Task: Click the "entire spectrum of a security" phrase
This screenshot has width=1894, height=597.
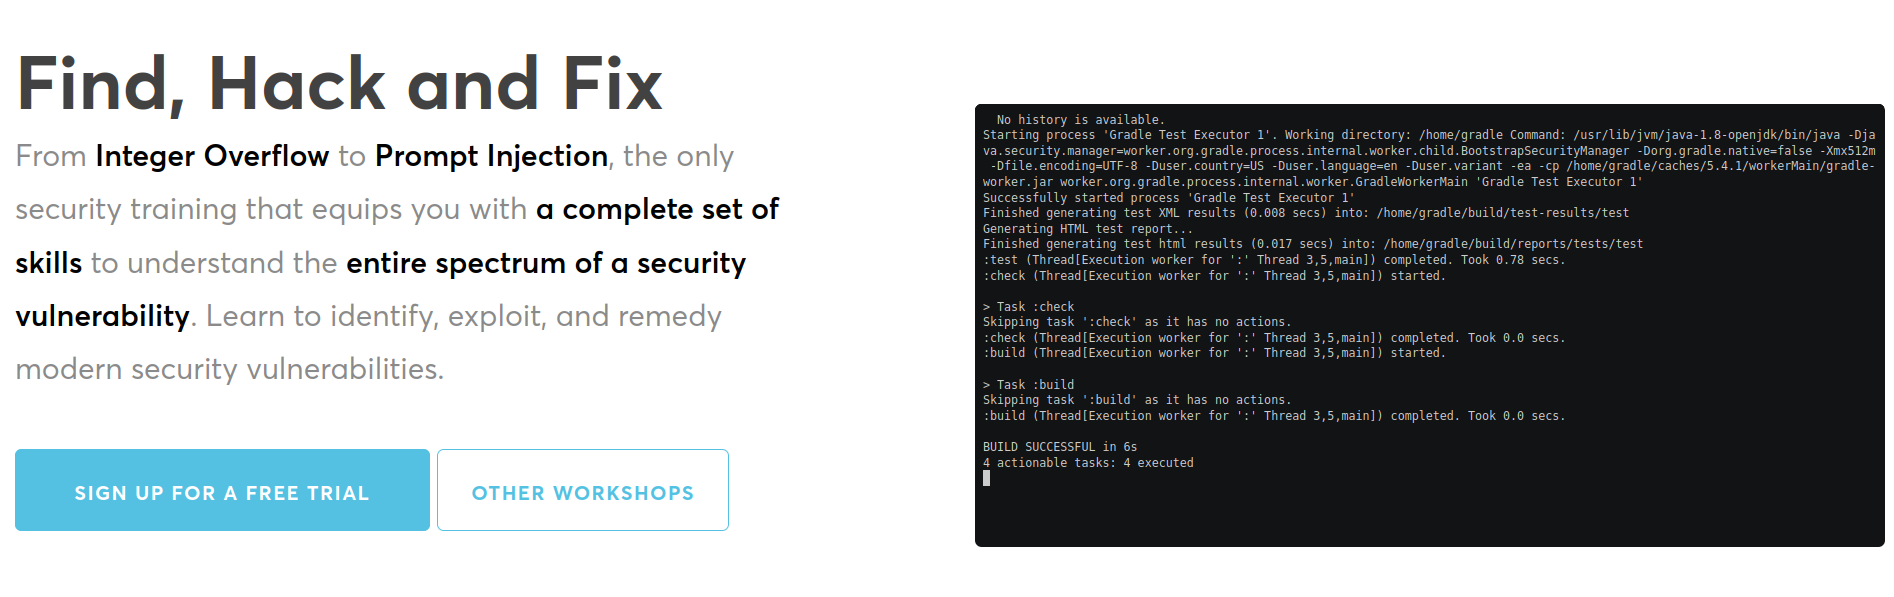Action: coord(546,263)
